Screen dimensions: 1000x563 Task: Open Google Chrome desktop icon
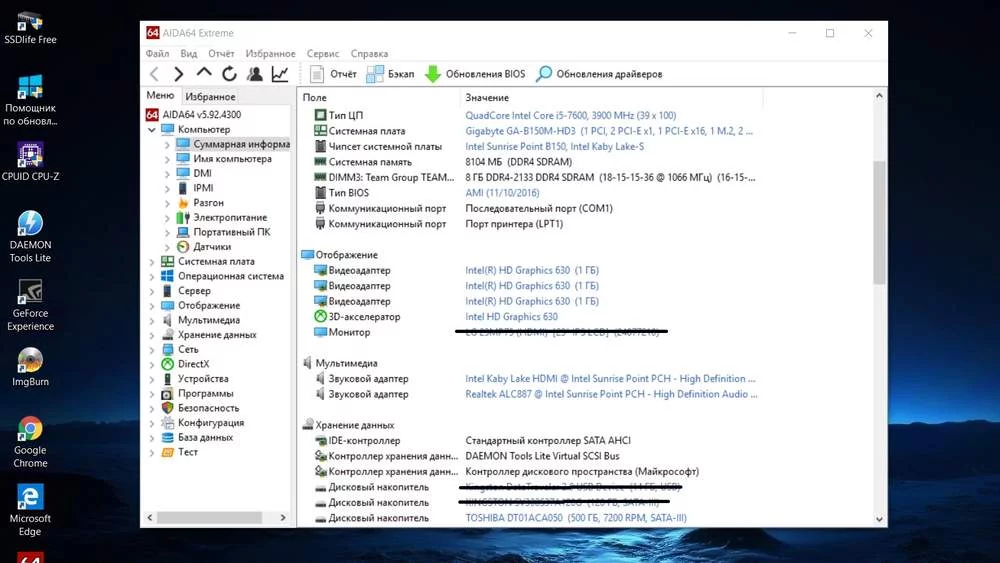30,442
